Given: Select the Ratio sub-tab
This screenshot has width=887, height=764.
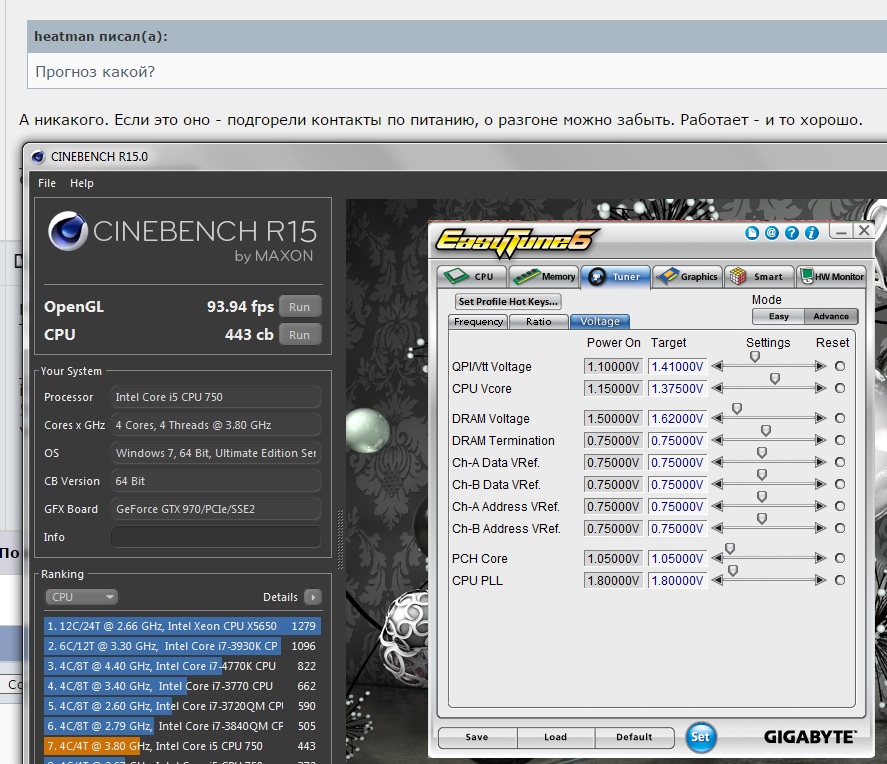Looking at the screenshot, I should (539, 322).
